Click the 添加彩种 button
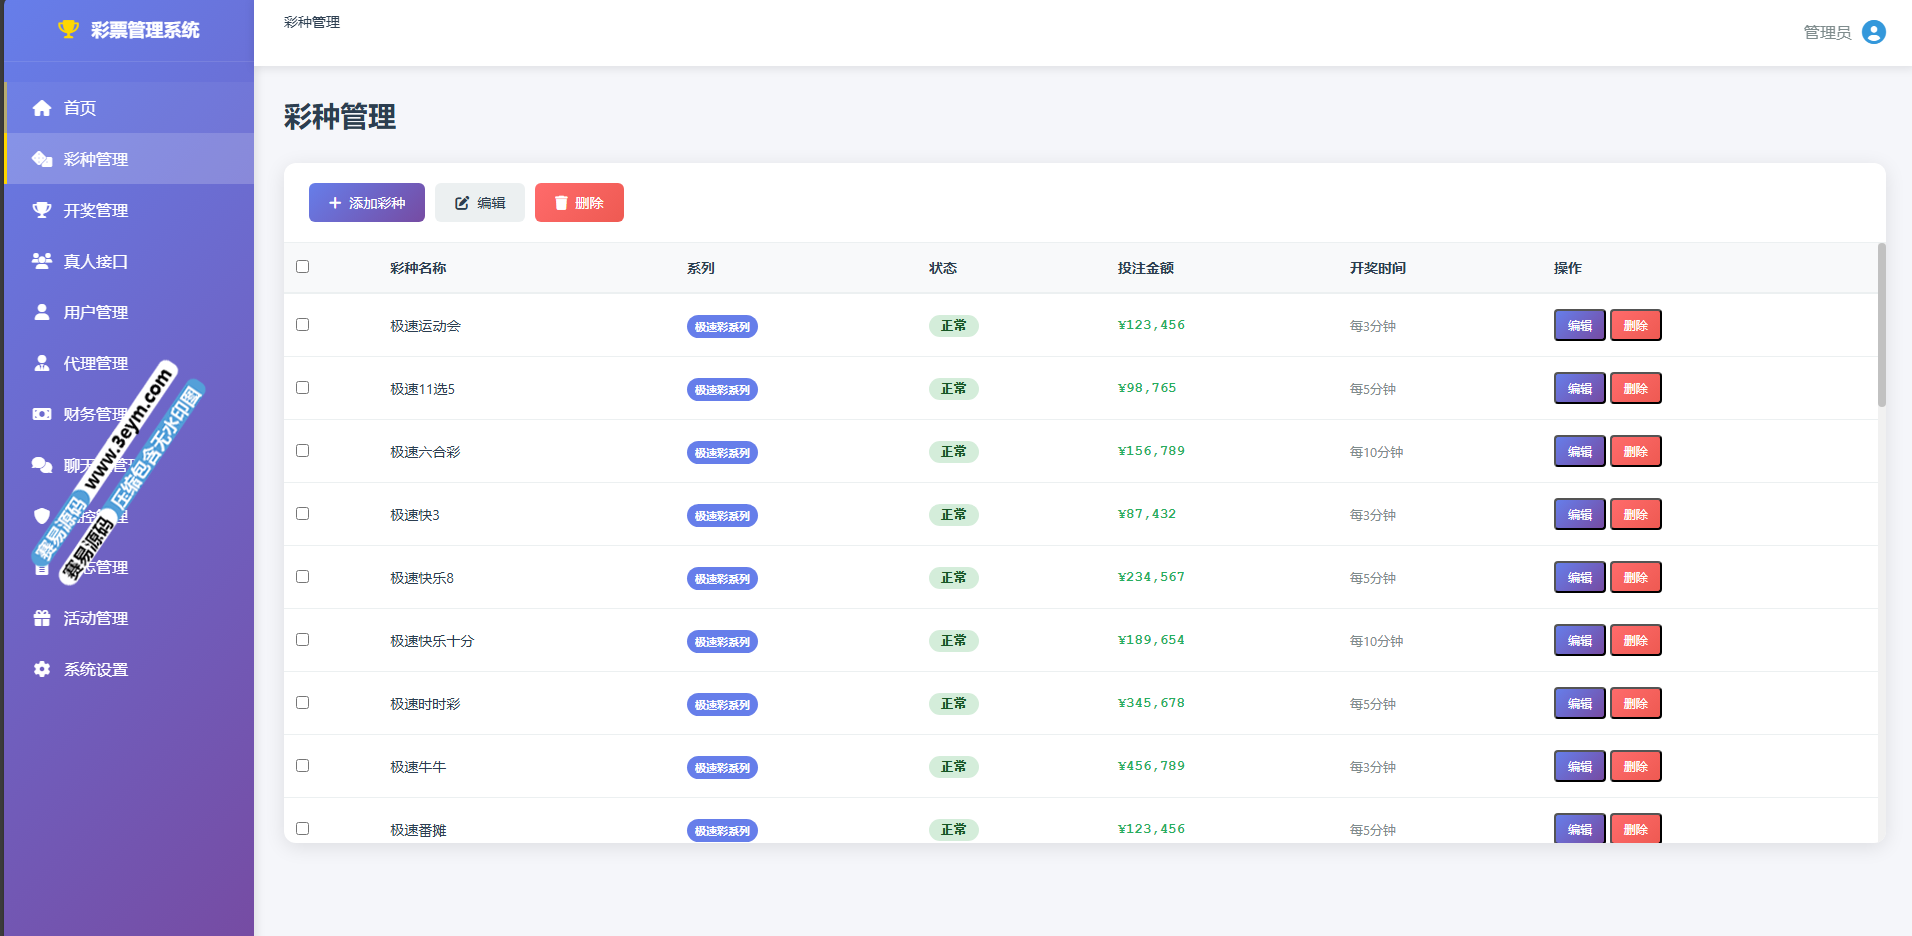 pyautogui.click(x=366, y=203)
